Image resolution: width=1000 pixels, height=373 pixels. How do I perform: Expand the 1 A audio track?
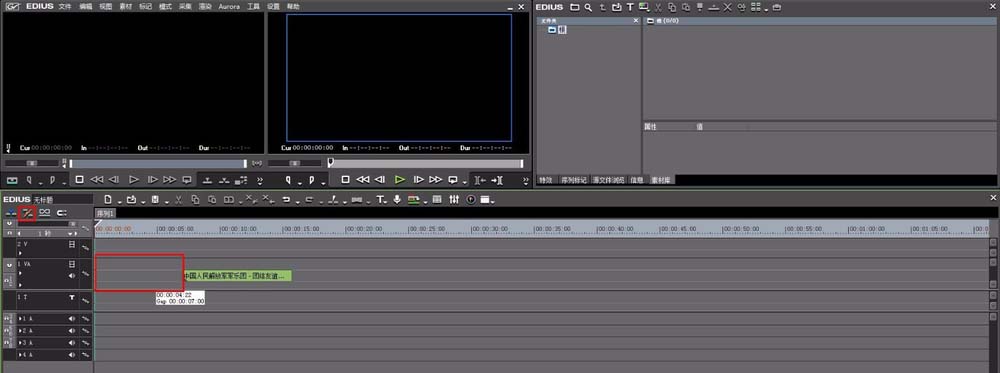[x=20, y=318]
